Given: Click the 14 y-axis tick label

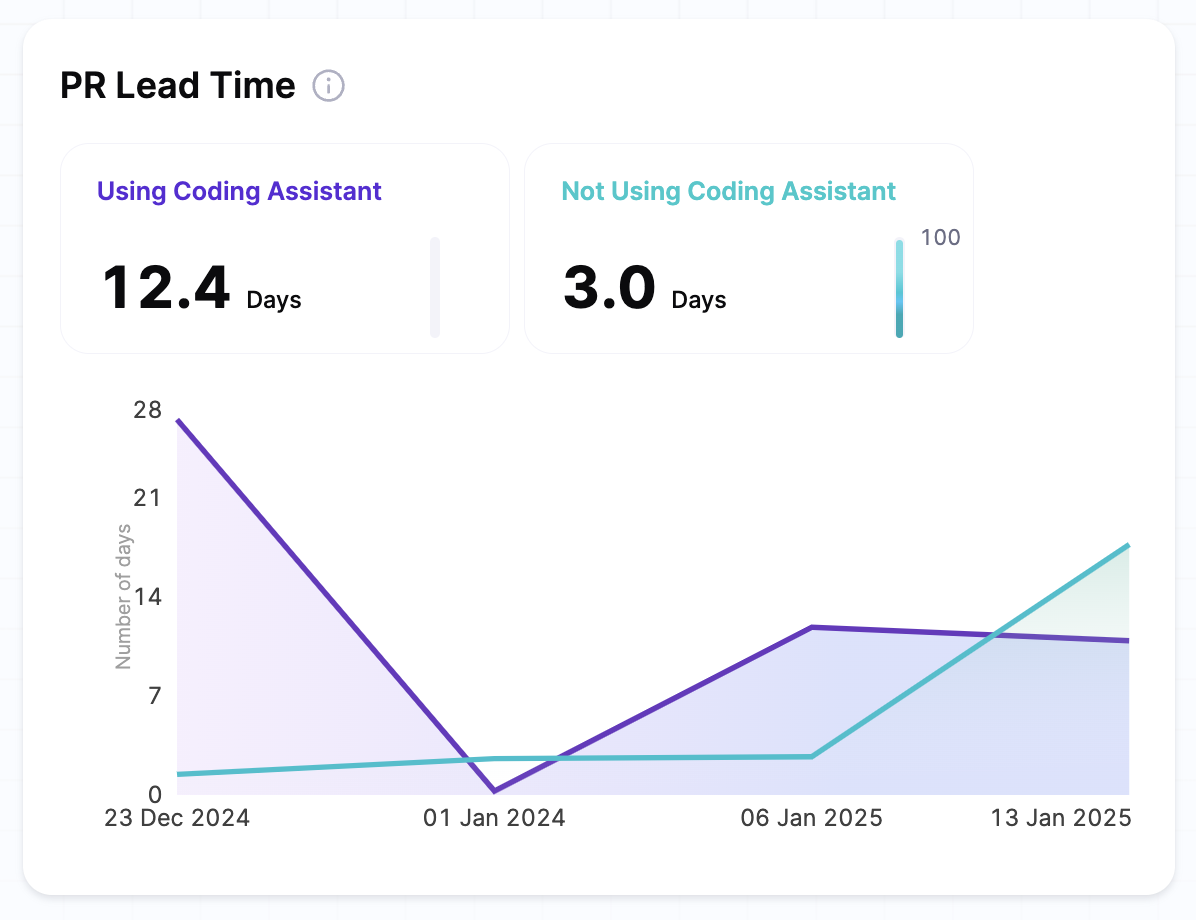Looking at the screenshot, I should point(147,597).
